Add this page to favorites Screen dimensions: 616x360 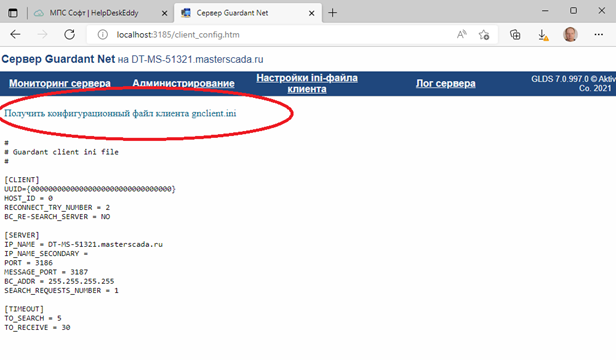[484, 35]
